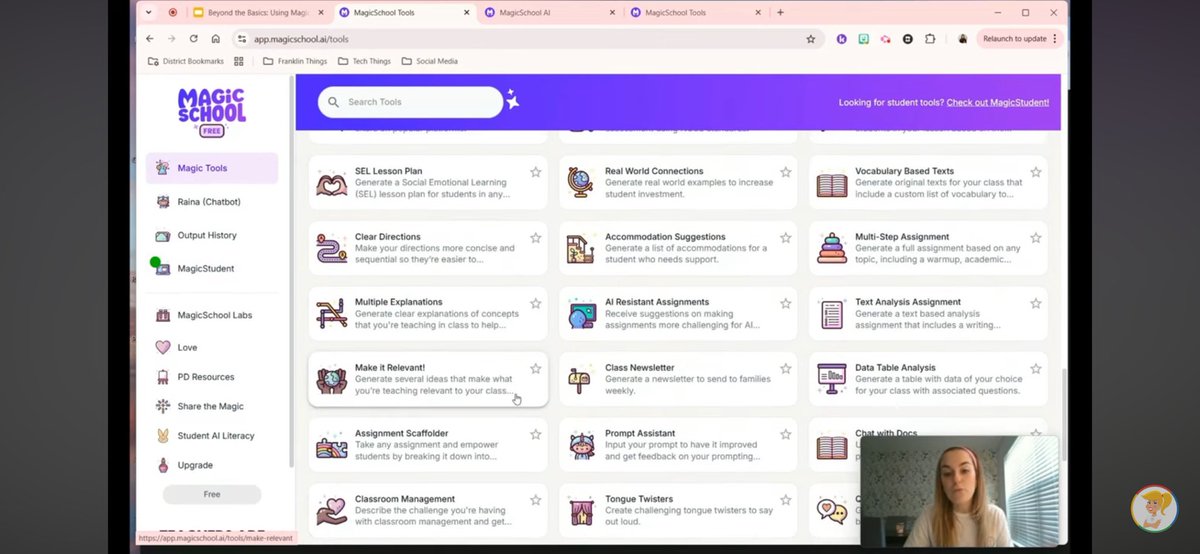Open the Classroom Management heart-hand icon
Image resolution: width=1200 pixels, height=554 pixels.
tap(332, 511)
